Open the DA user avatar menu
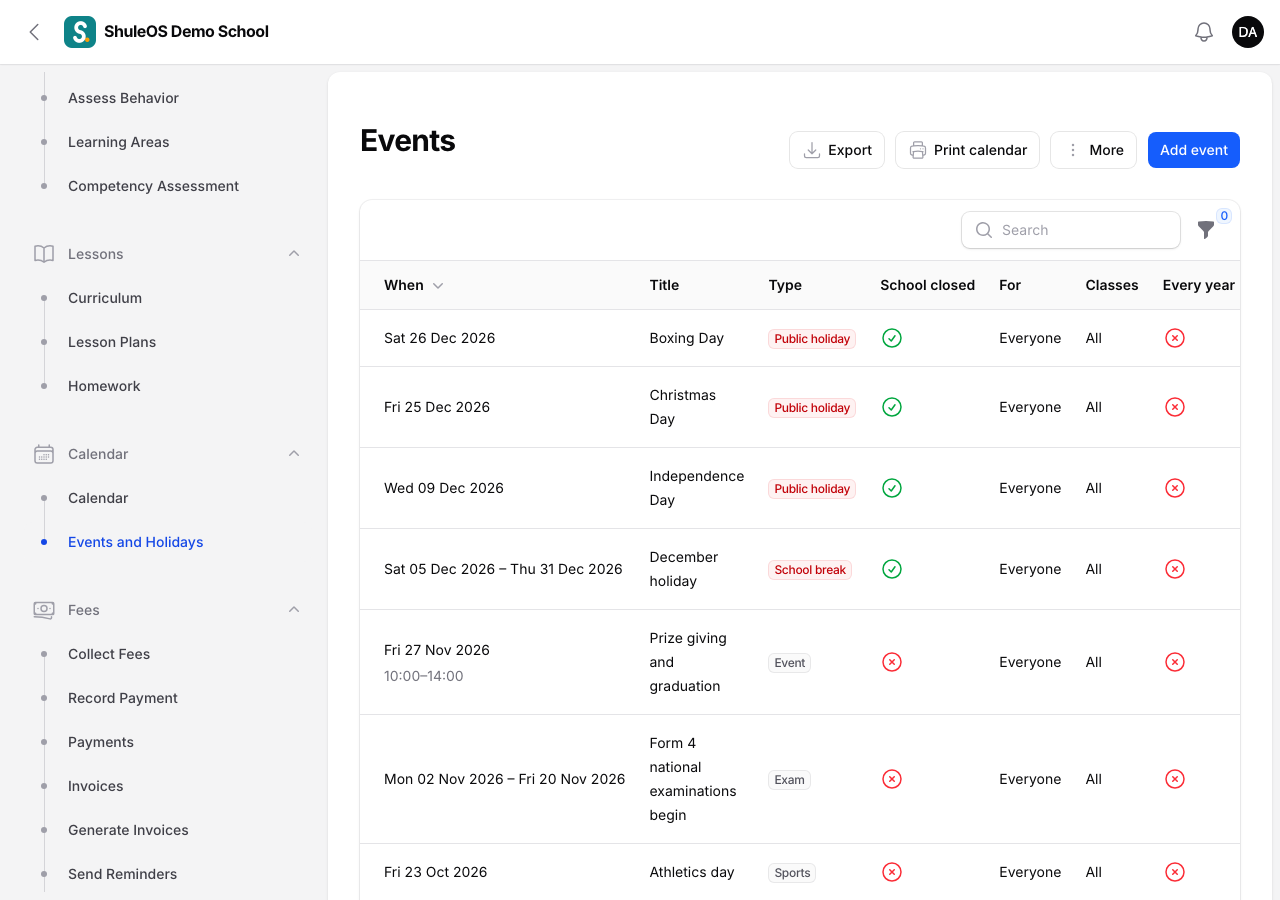 click(x=1248, y=32)
